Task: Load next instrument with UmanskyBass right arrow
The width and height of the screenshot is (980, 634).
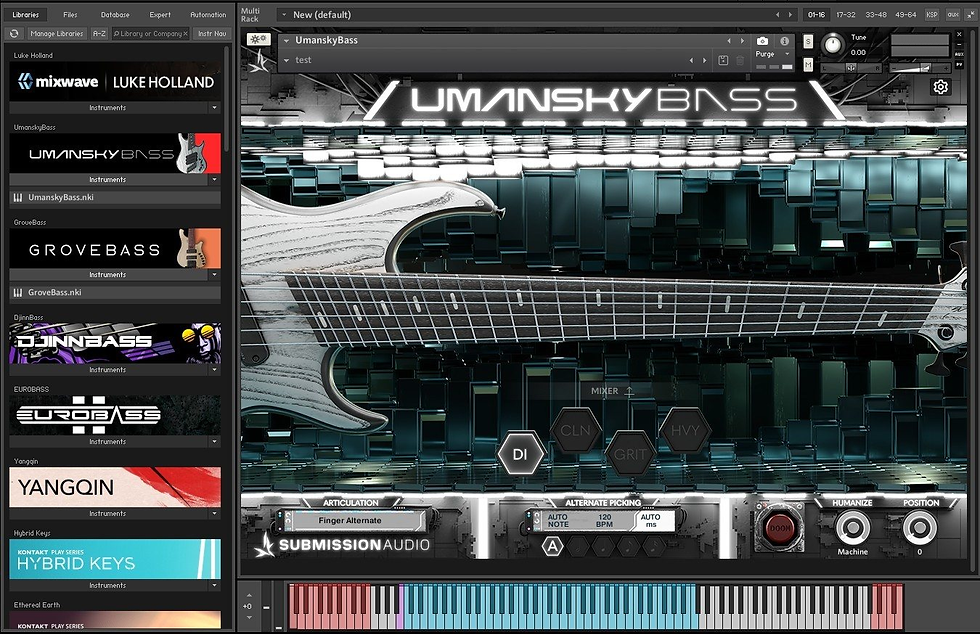Action: click(742, 41)
